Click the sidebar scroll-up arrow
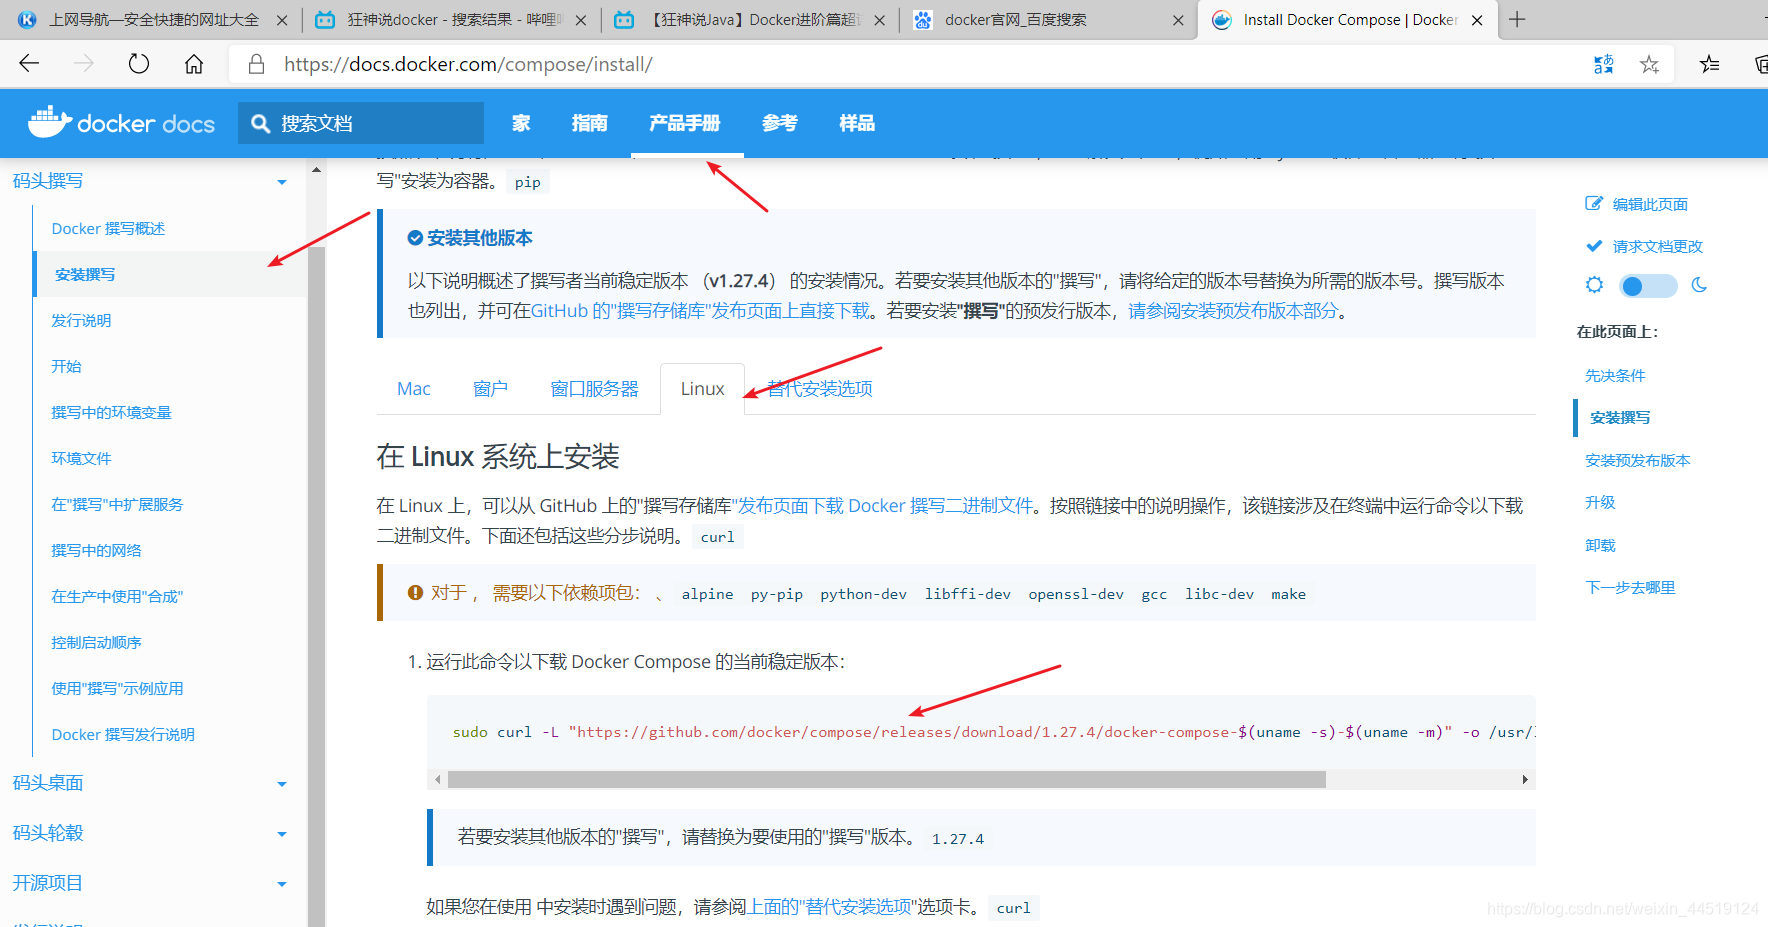This screenshot has width=1768, height=927. tap(316, 171)
